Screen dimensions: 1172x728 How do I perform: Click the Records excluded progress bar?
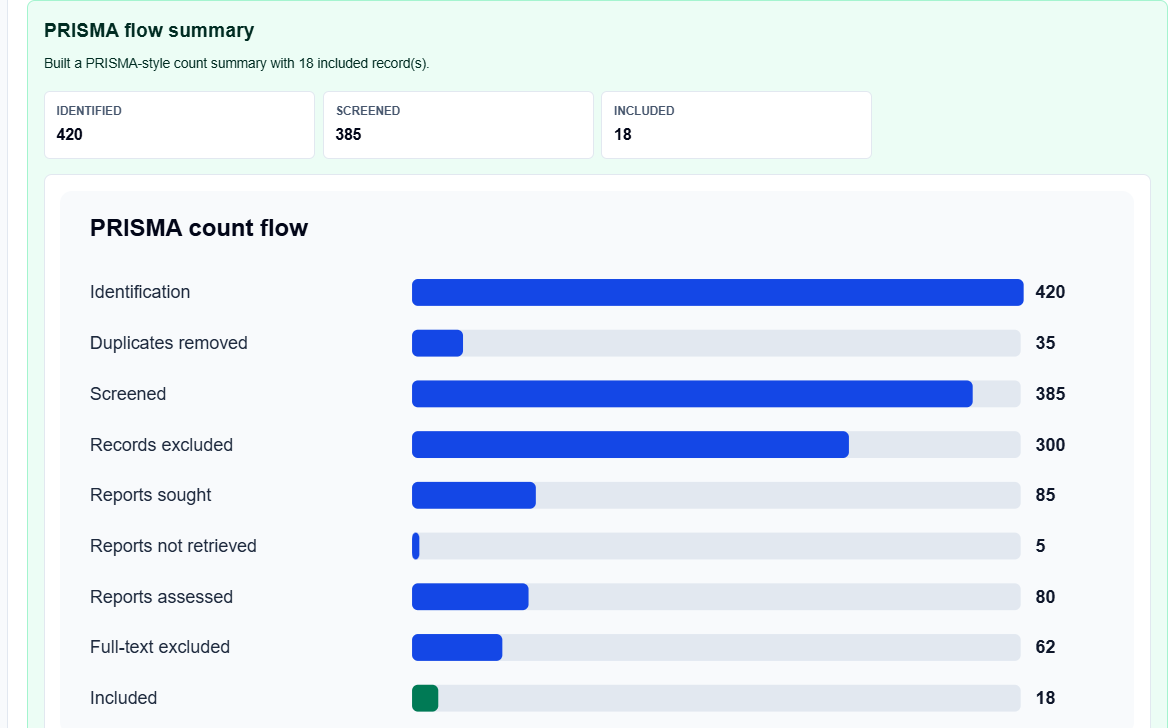tap(716, 445)
